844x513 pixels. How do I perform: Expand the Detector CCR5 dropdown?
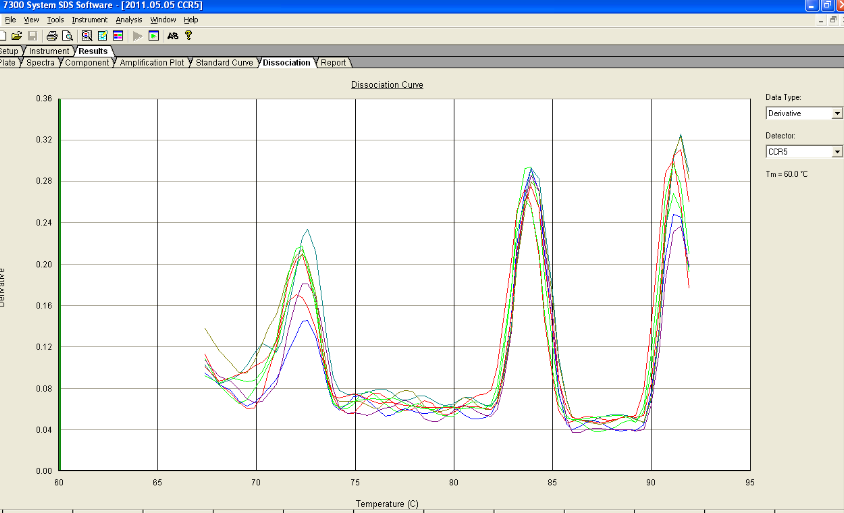pyautogui.click(x=836, y=152)
